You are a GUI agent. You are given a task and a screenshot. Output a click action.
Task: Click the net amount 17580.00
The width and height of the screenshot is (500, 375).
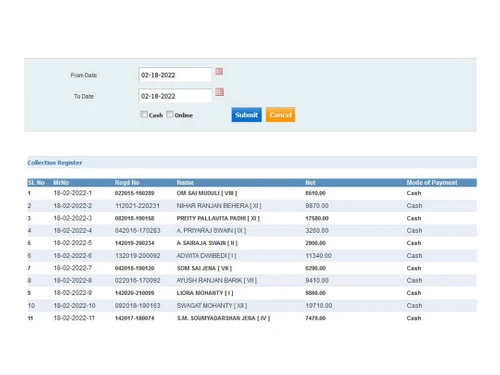point(317,218)
